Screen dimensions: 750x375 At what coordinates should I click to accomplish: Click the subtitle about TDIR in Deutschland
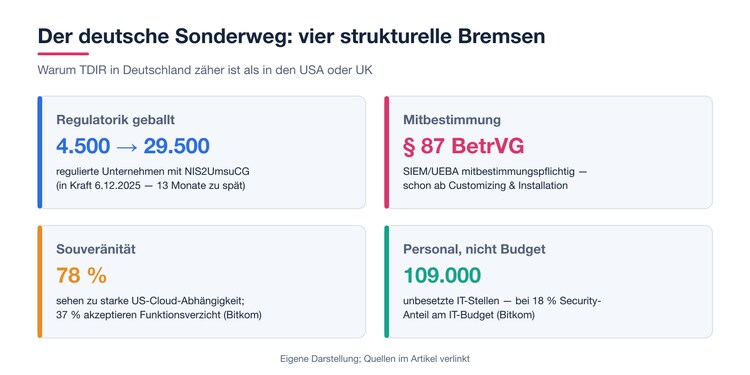[x=205, y=70]
